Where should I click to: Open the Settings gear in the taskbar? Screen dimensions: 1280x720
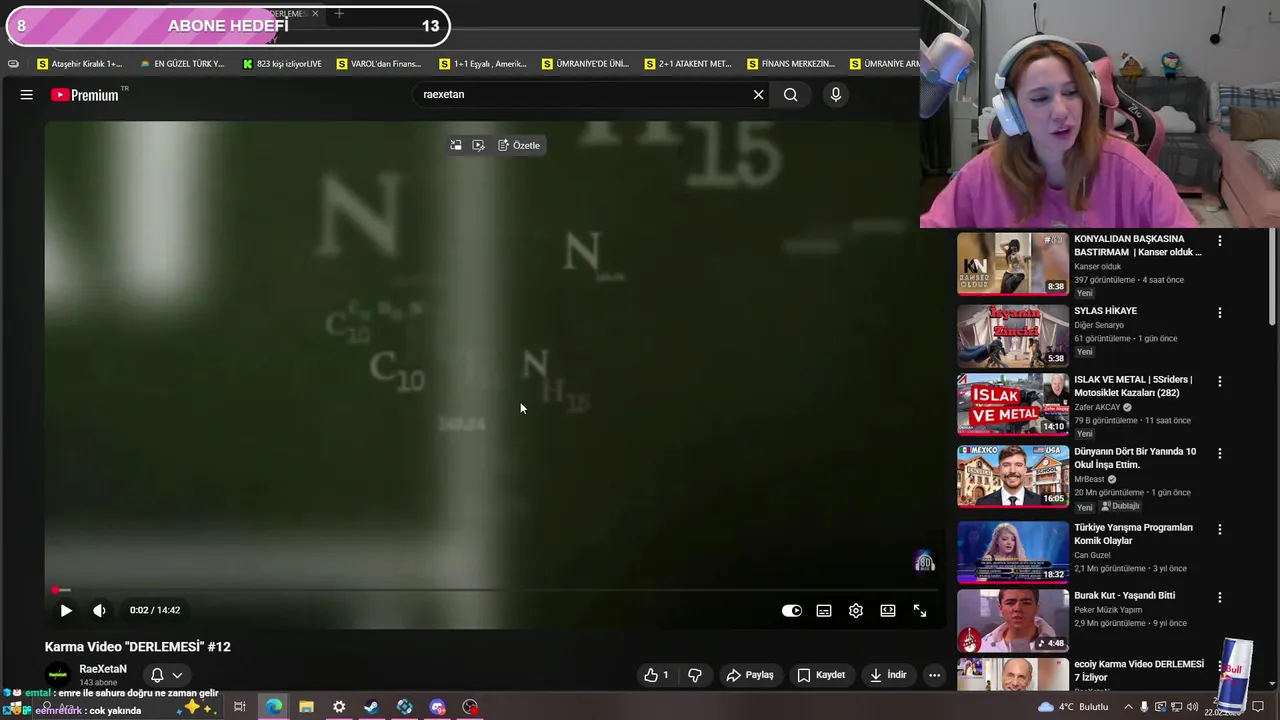coord(339,707)
